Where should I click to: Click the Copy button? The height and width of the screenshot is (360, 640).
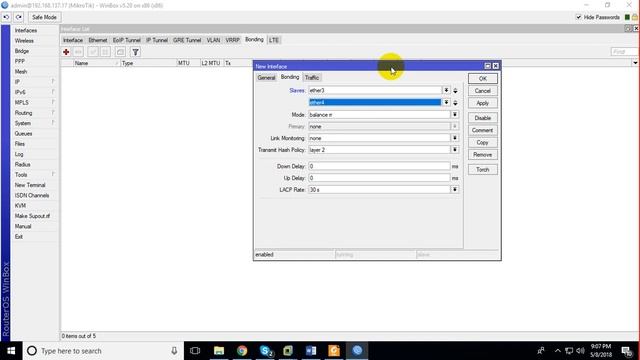pyautogui.click(x=482, y=142)
